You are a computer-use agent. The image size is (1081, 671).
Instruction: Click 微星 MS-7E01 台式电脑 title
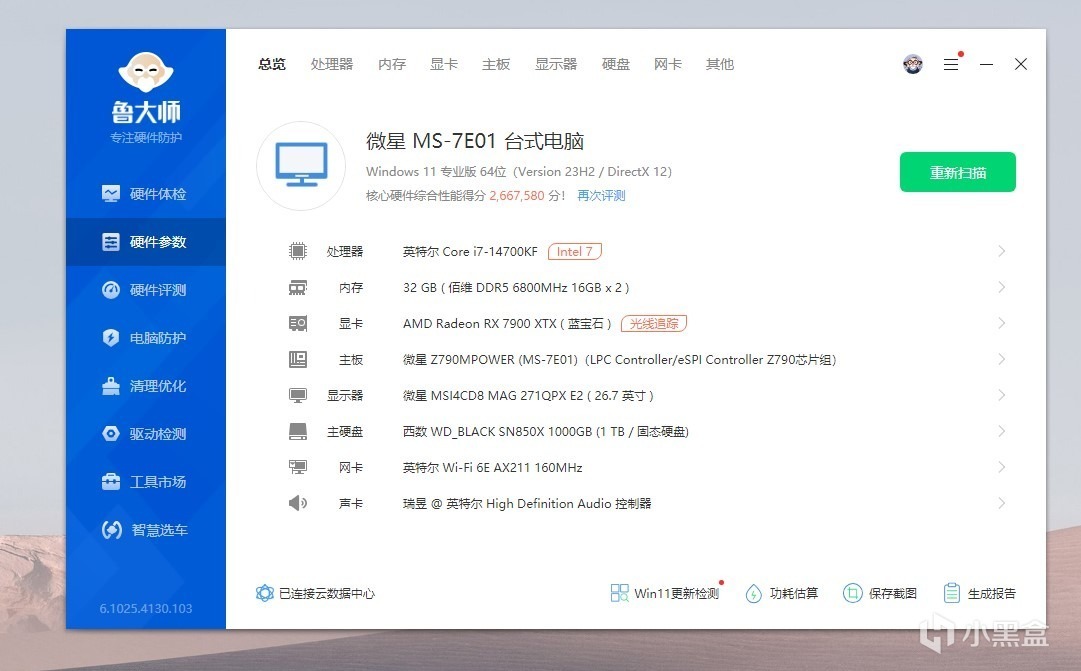pos(475,141)
